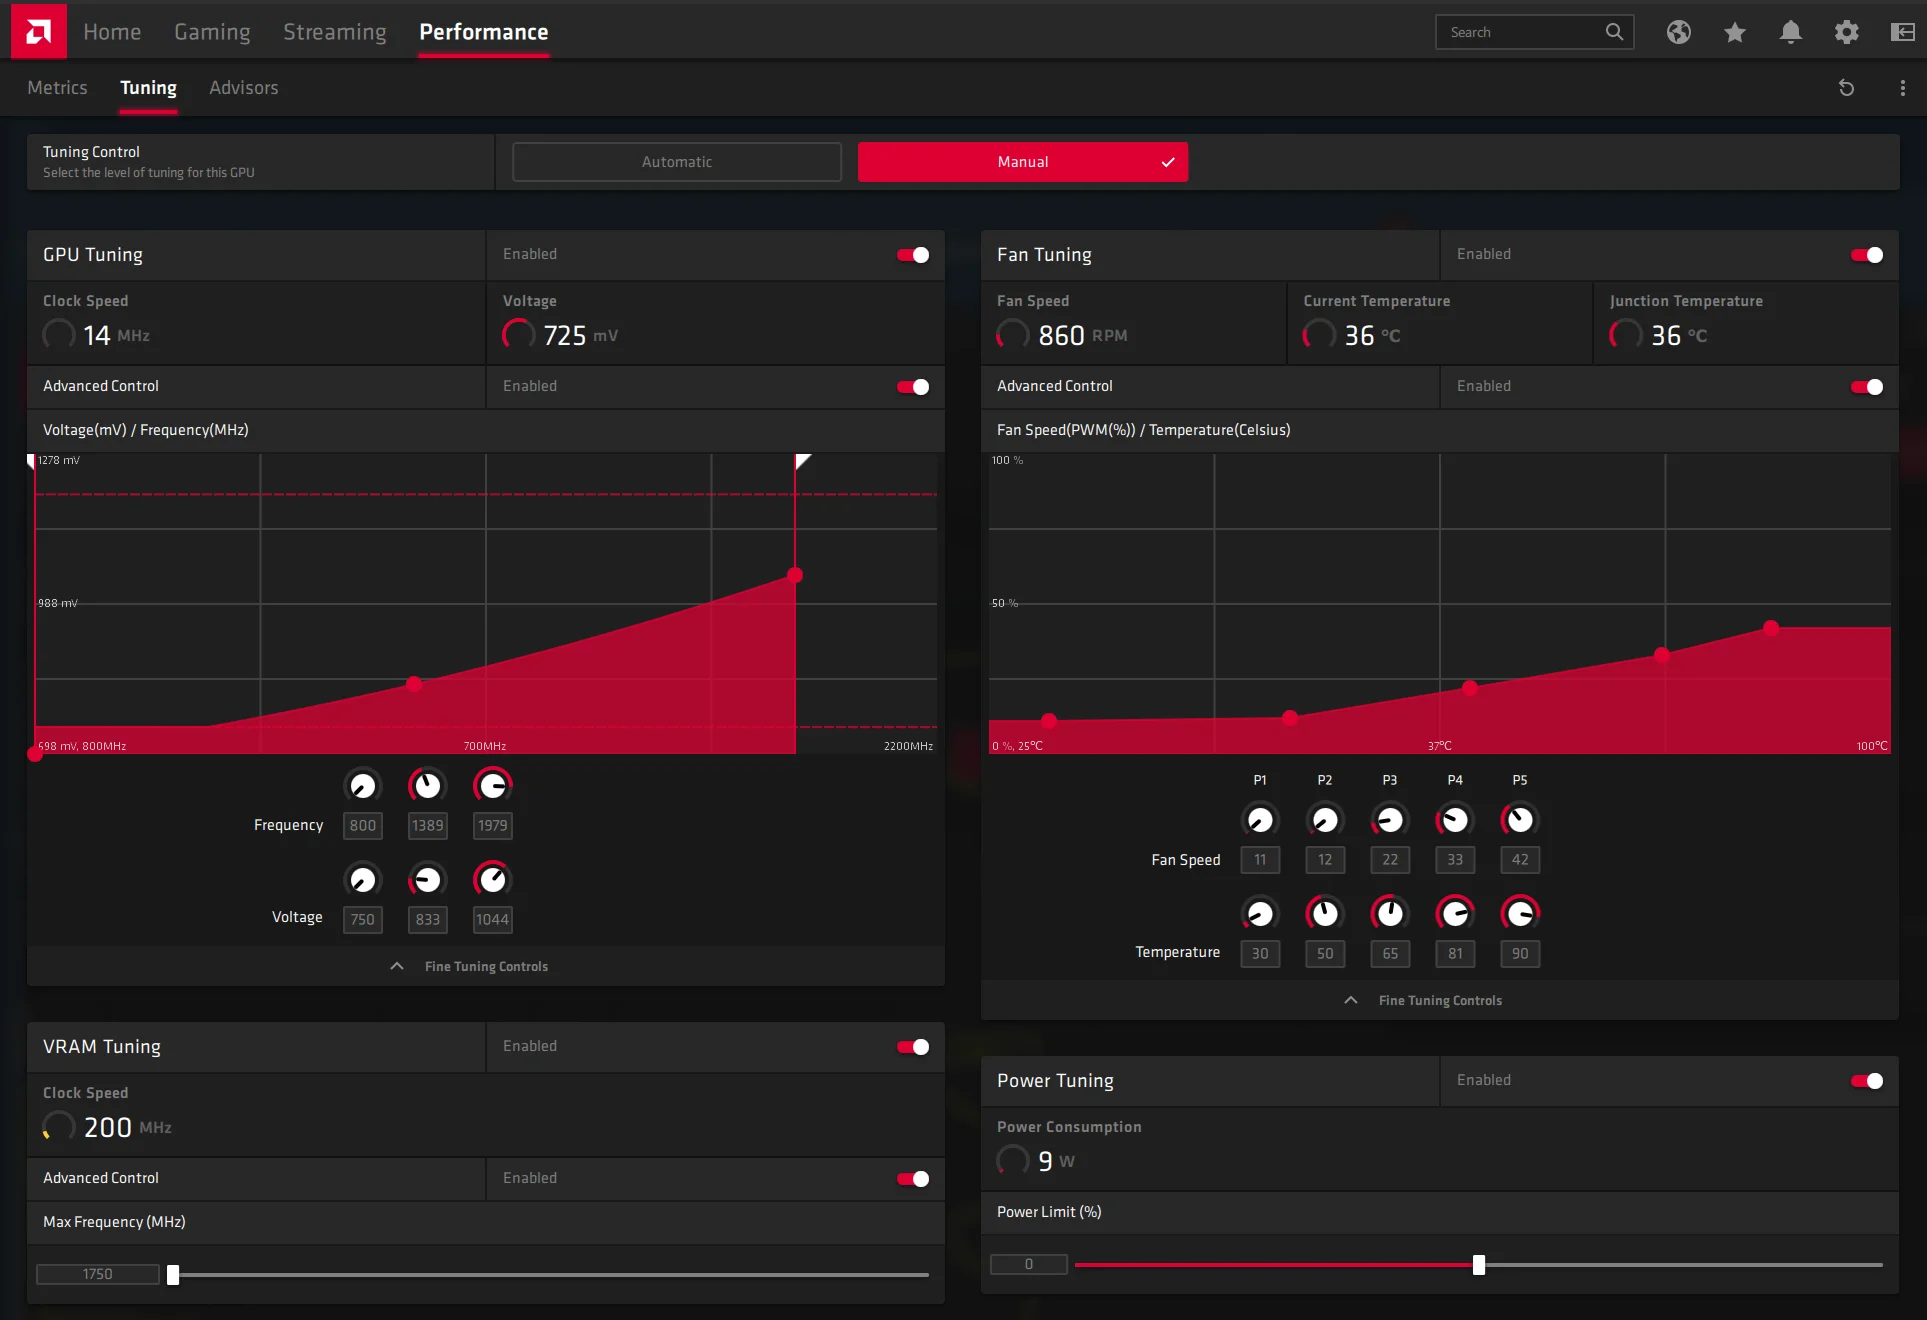Viewport: 1927px width, 1320px height.
Task: Click the 833 voltage value box
Action: pos(427,920)
